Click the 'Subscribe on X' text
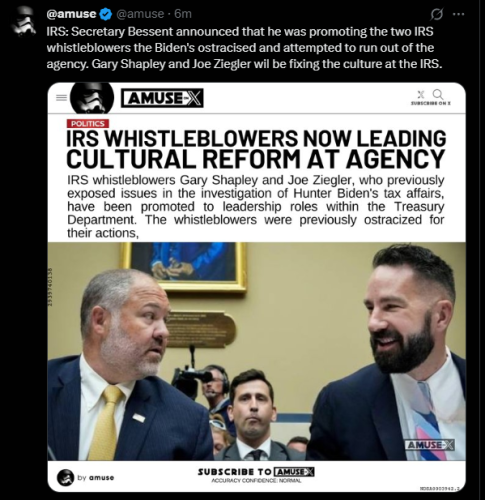485x500 pixels. [431, 103]
